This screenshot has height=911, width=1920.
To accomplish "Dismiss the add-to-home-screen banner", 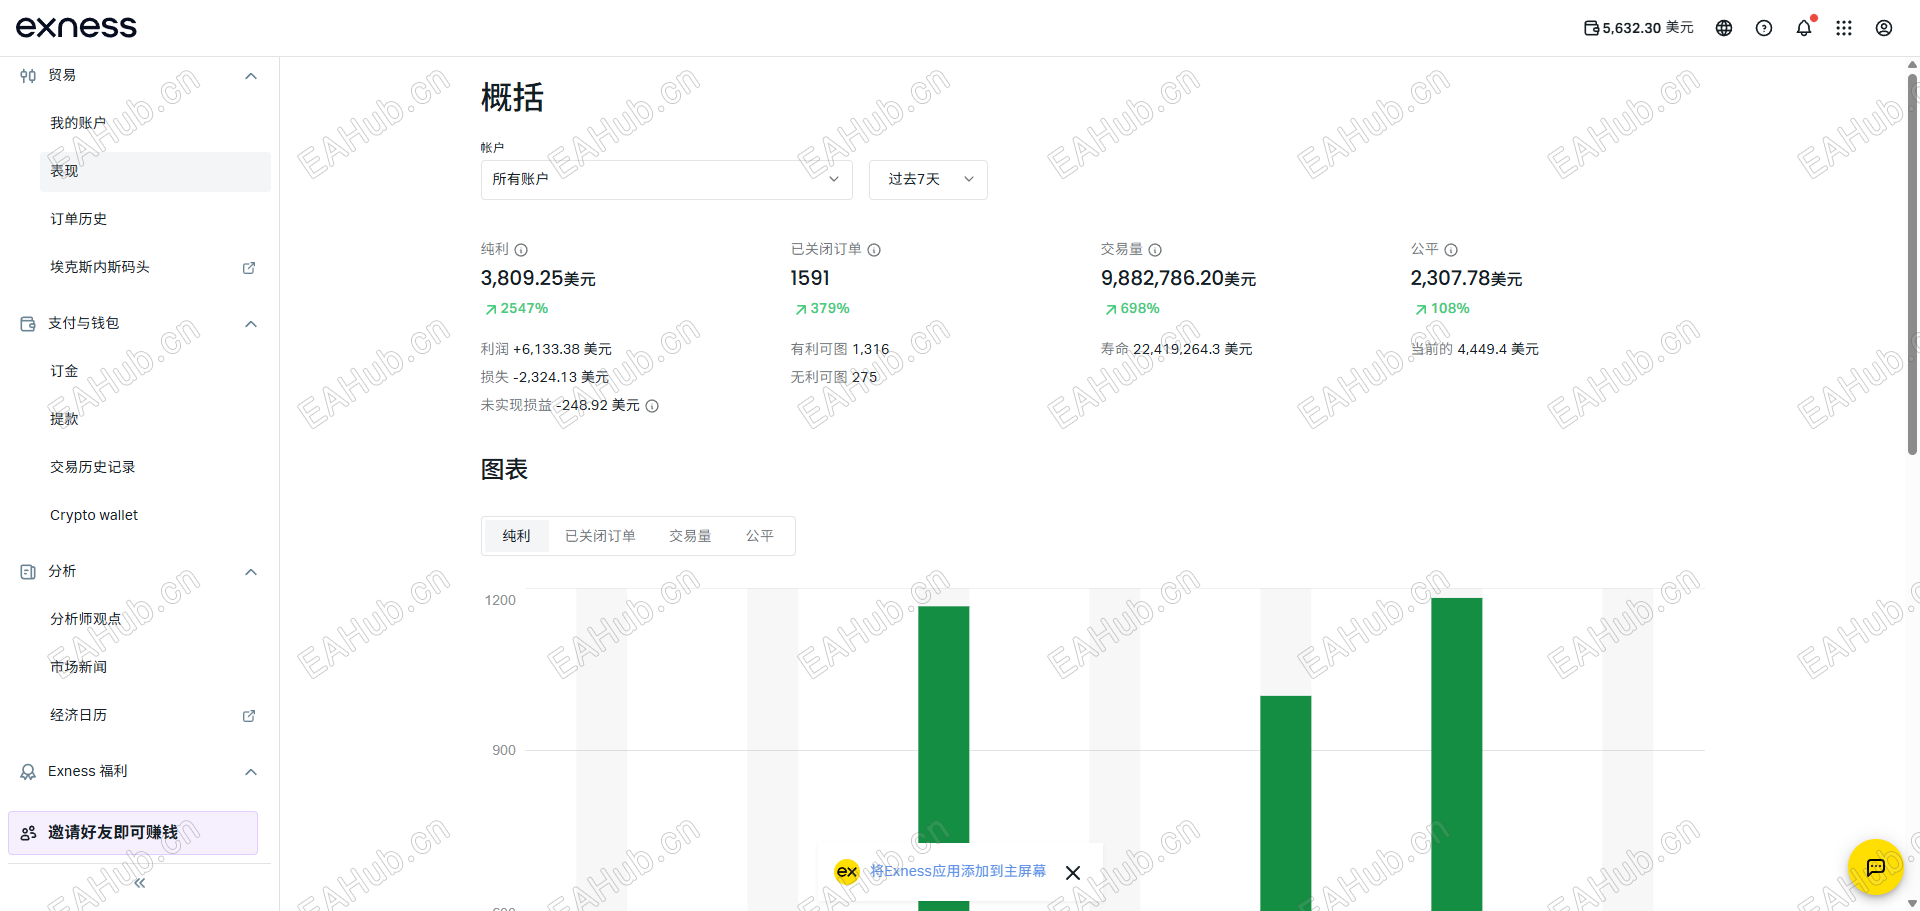I will click(x=1072, y=872).
